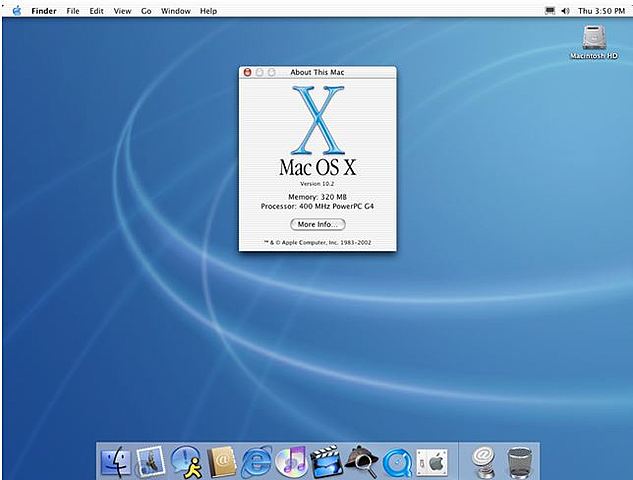Image resolution: width=633 pixels, height=480 pixels.
Task: Open the Trash in the Dock
Action: click(519, 463)
